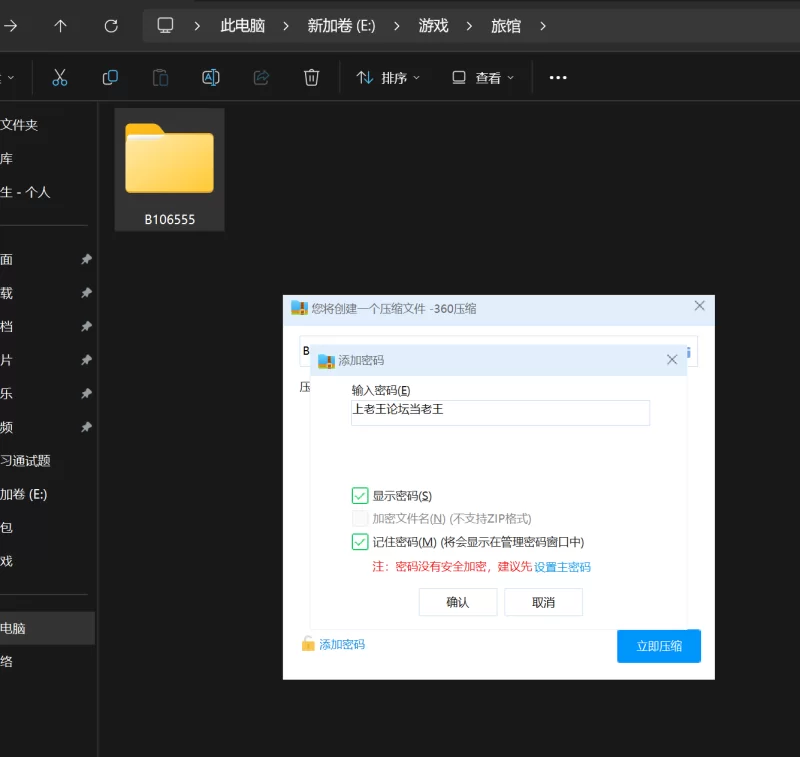Rename the selected item via toolbar icon
This screenshot has width=800, height=757.
(211, 78)
